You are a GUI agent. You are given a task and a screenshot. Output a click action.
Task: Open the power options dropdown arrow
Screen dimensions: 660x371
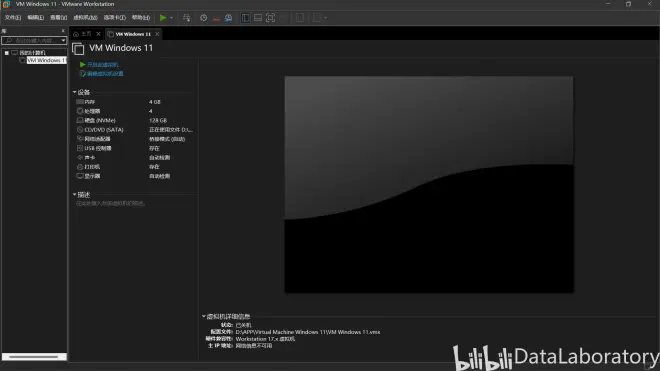coord(171,18)
